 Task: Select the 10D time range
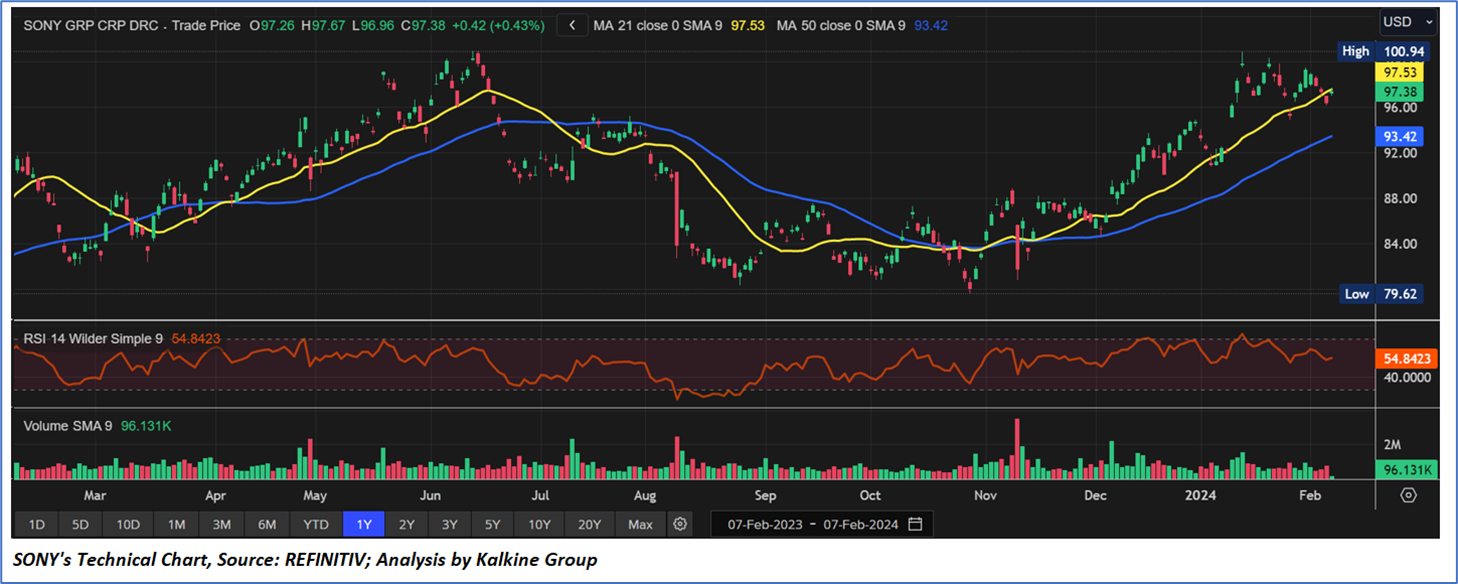click(x=128, y=524)
